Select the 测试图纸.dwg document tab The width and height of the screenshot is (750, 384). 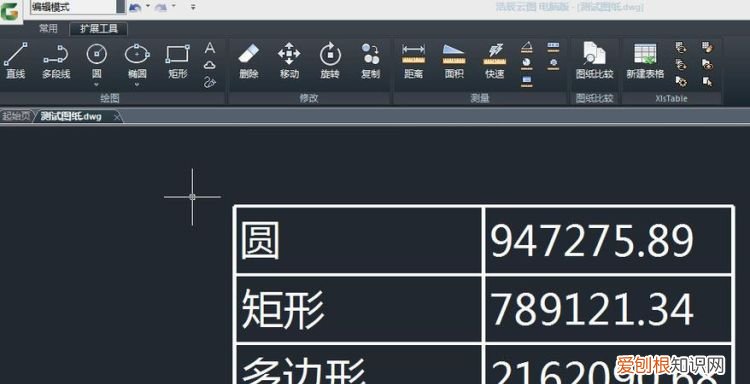(x=71, y=116)
